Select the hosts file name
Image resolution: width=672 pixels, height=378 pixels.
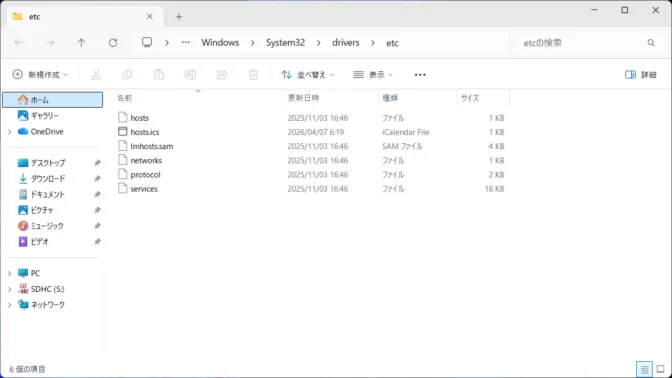140,118
